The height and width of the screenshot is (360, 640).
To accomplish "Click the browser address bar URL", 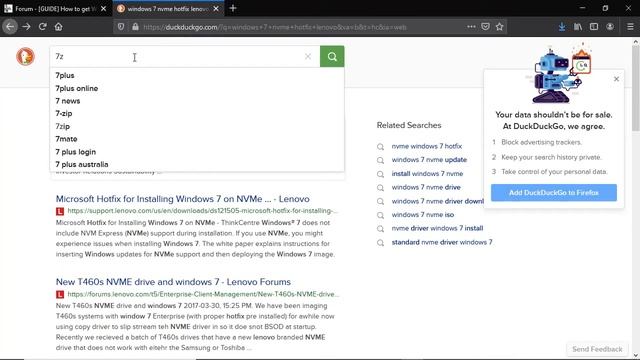I will [x=275, y=27].
